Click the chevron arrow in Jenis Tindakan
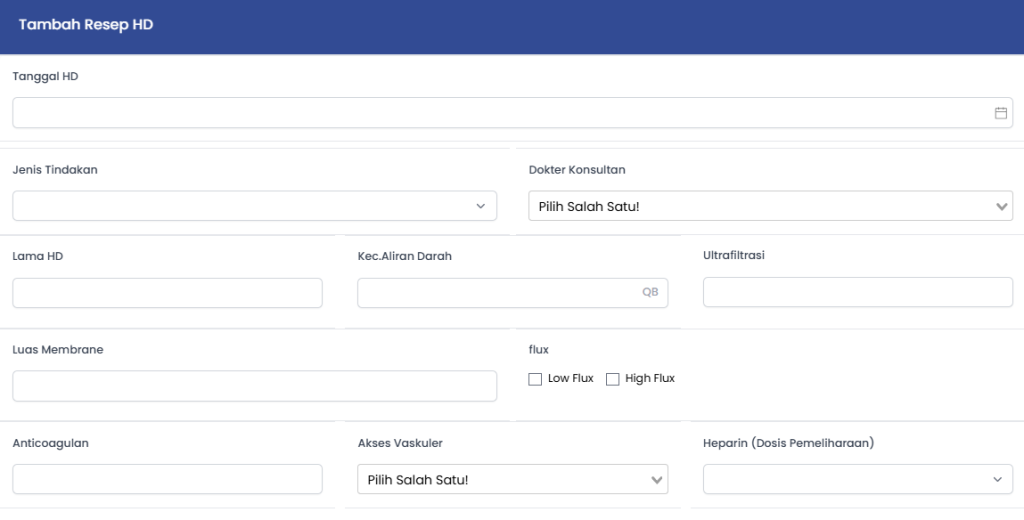Viewport: 1024px width, 520px height. click(481, 206)
